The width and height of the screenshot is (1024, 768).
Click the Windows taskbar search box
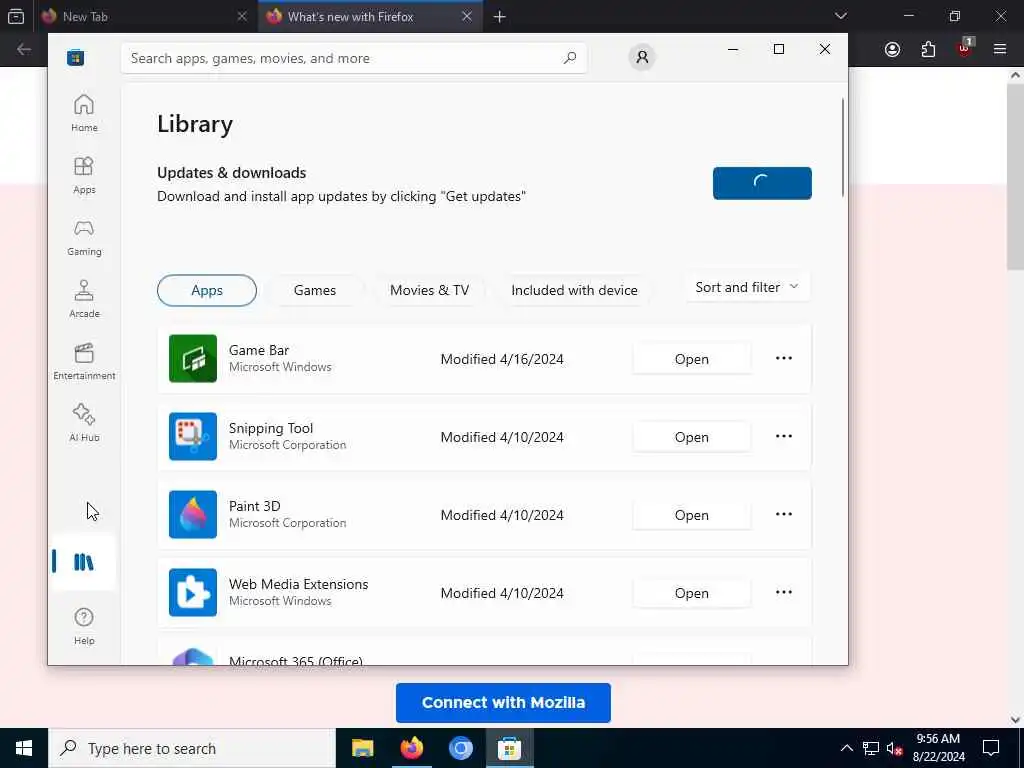click(x=192, y=748)
